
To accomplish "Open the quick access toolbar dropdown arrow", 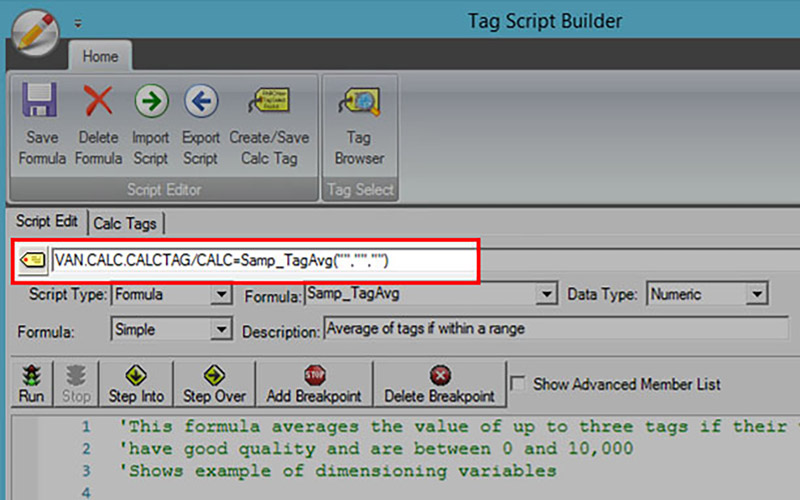I will coord(78,23).
